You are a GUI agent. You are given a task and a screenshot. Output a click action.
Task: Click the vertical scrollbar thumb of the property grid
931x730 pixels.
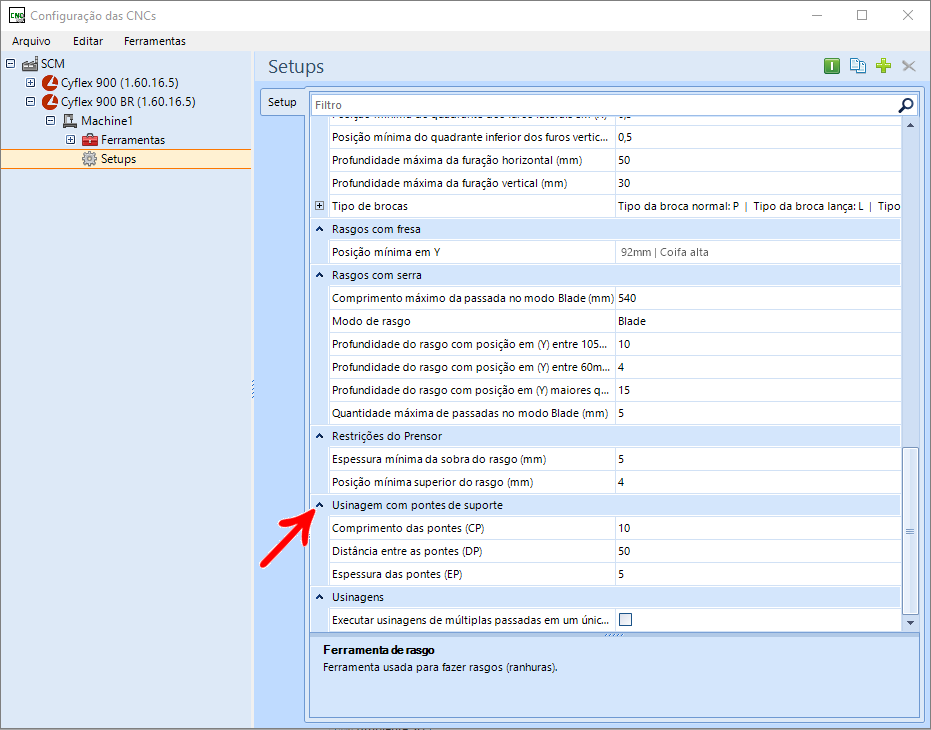pyautogui.click(x=910, y=531)
